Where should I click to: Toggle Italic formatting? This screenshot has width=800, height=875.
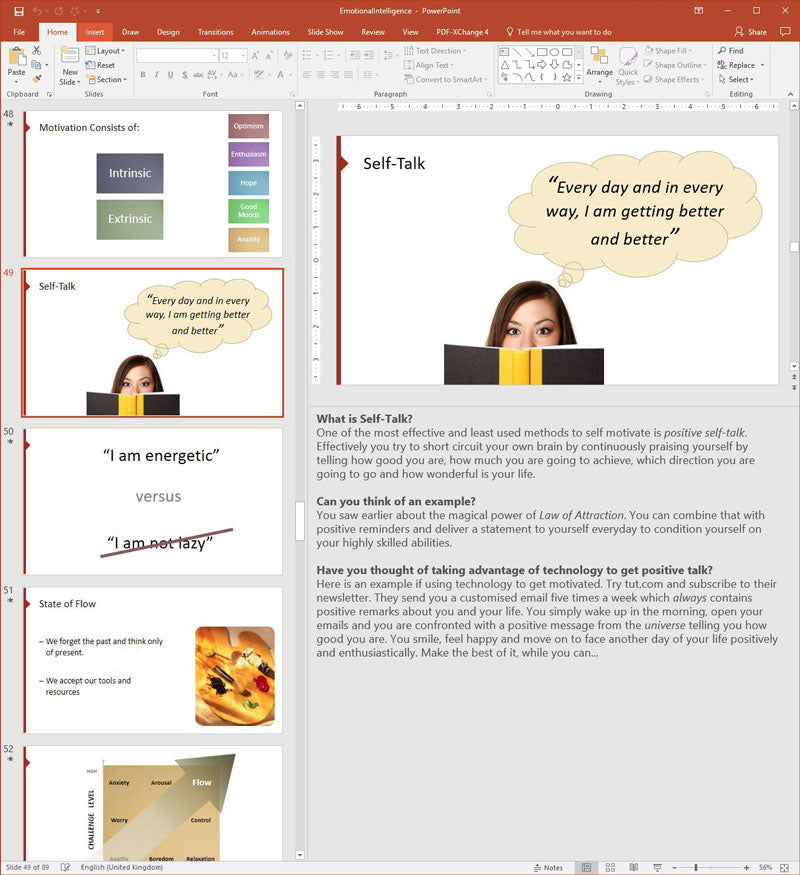click(x=157, y=74)
